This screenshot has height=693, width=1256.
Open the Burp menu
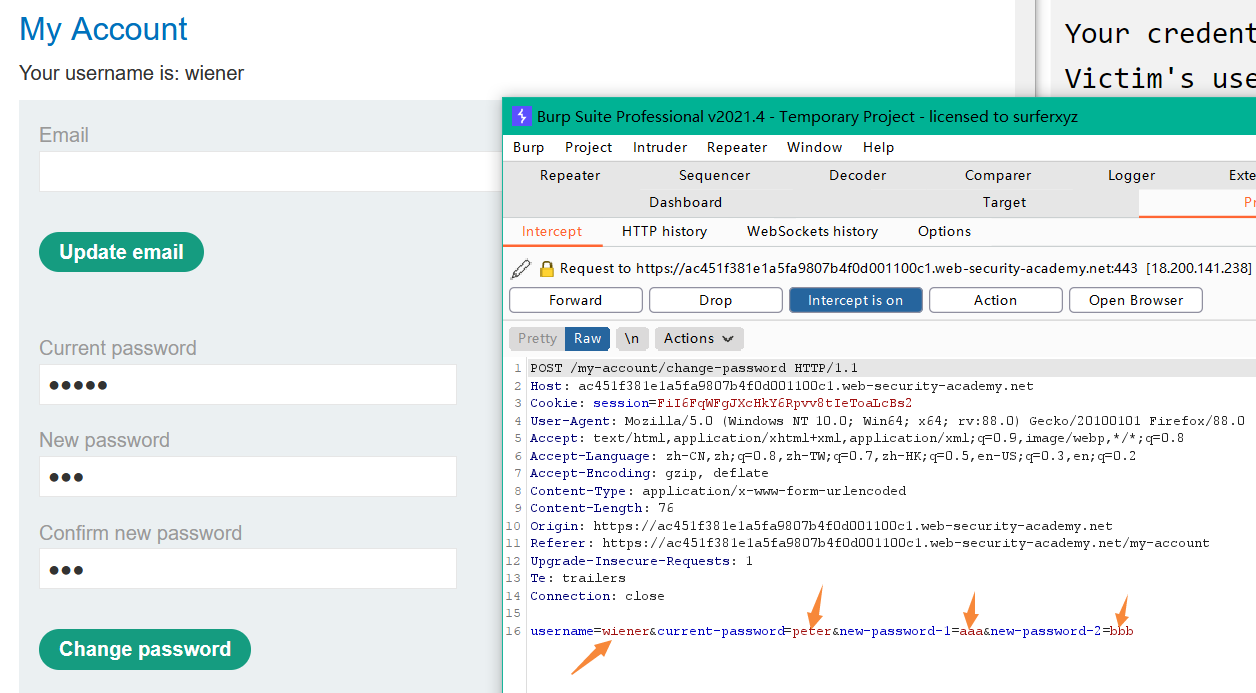[x=528, y=147]
